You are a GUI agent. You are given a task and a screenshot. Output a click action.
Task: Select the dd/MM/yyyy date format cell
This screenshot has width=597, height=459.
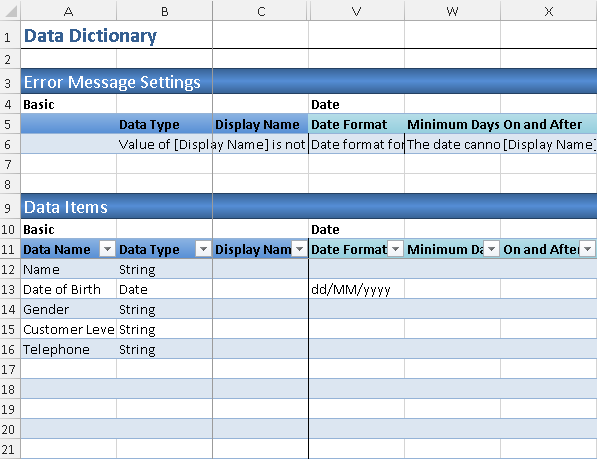click(x=356, y=289)
